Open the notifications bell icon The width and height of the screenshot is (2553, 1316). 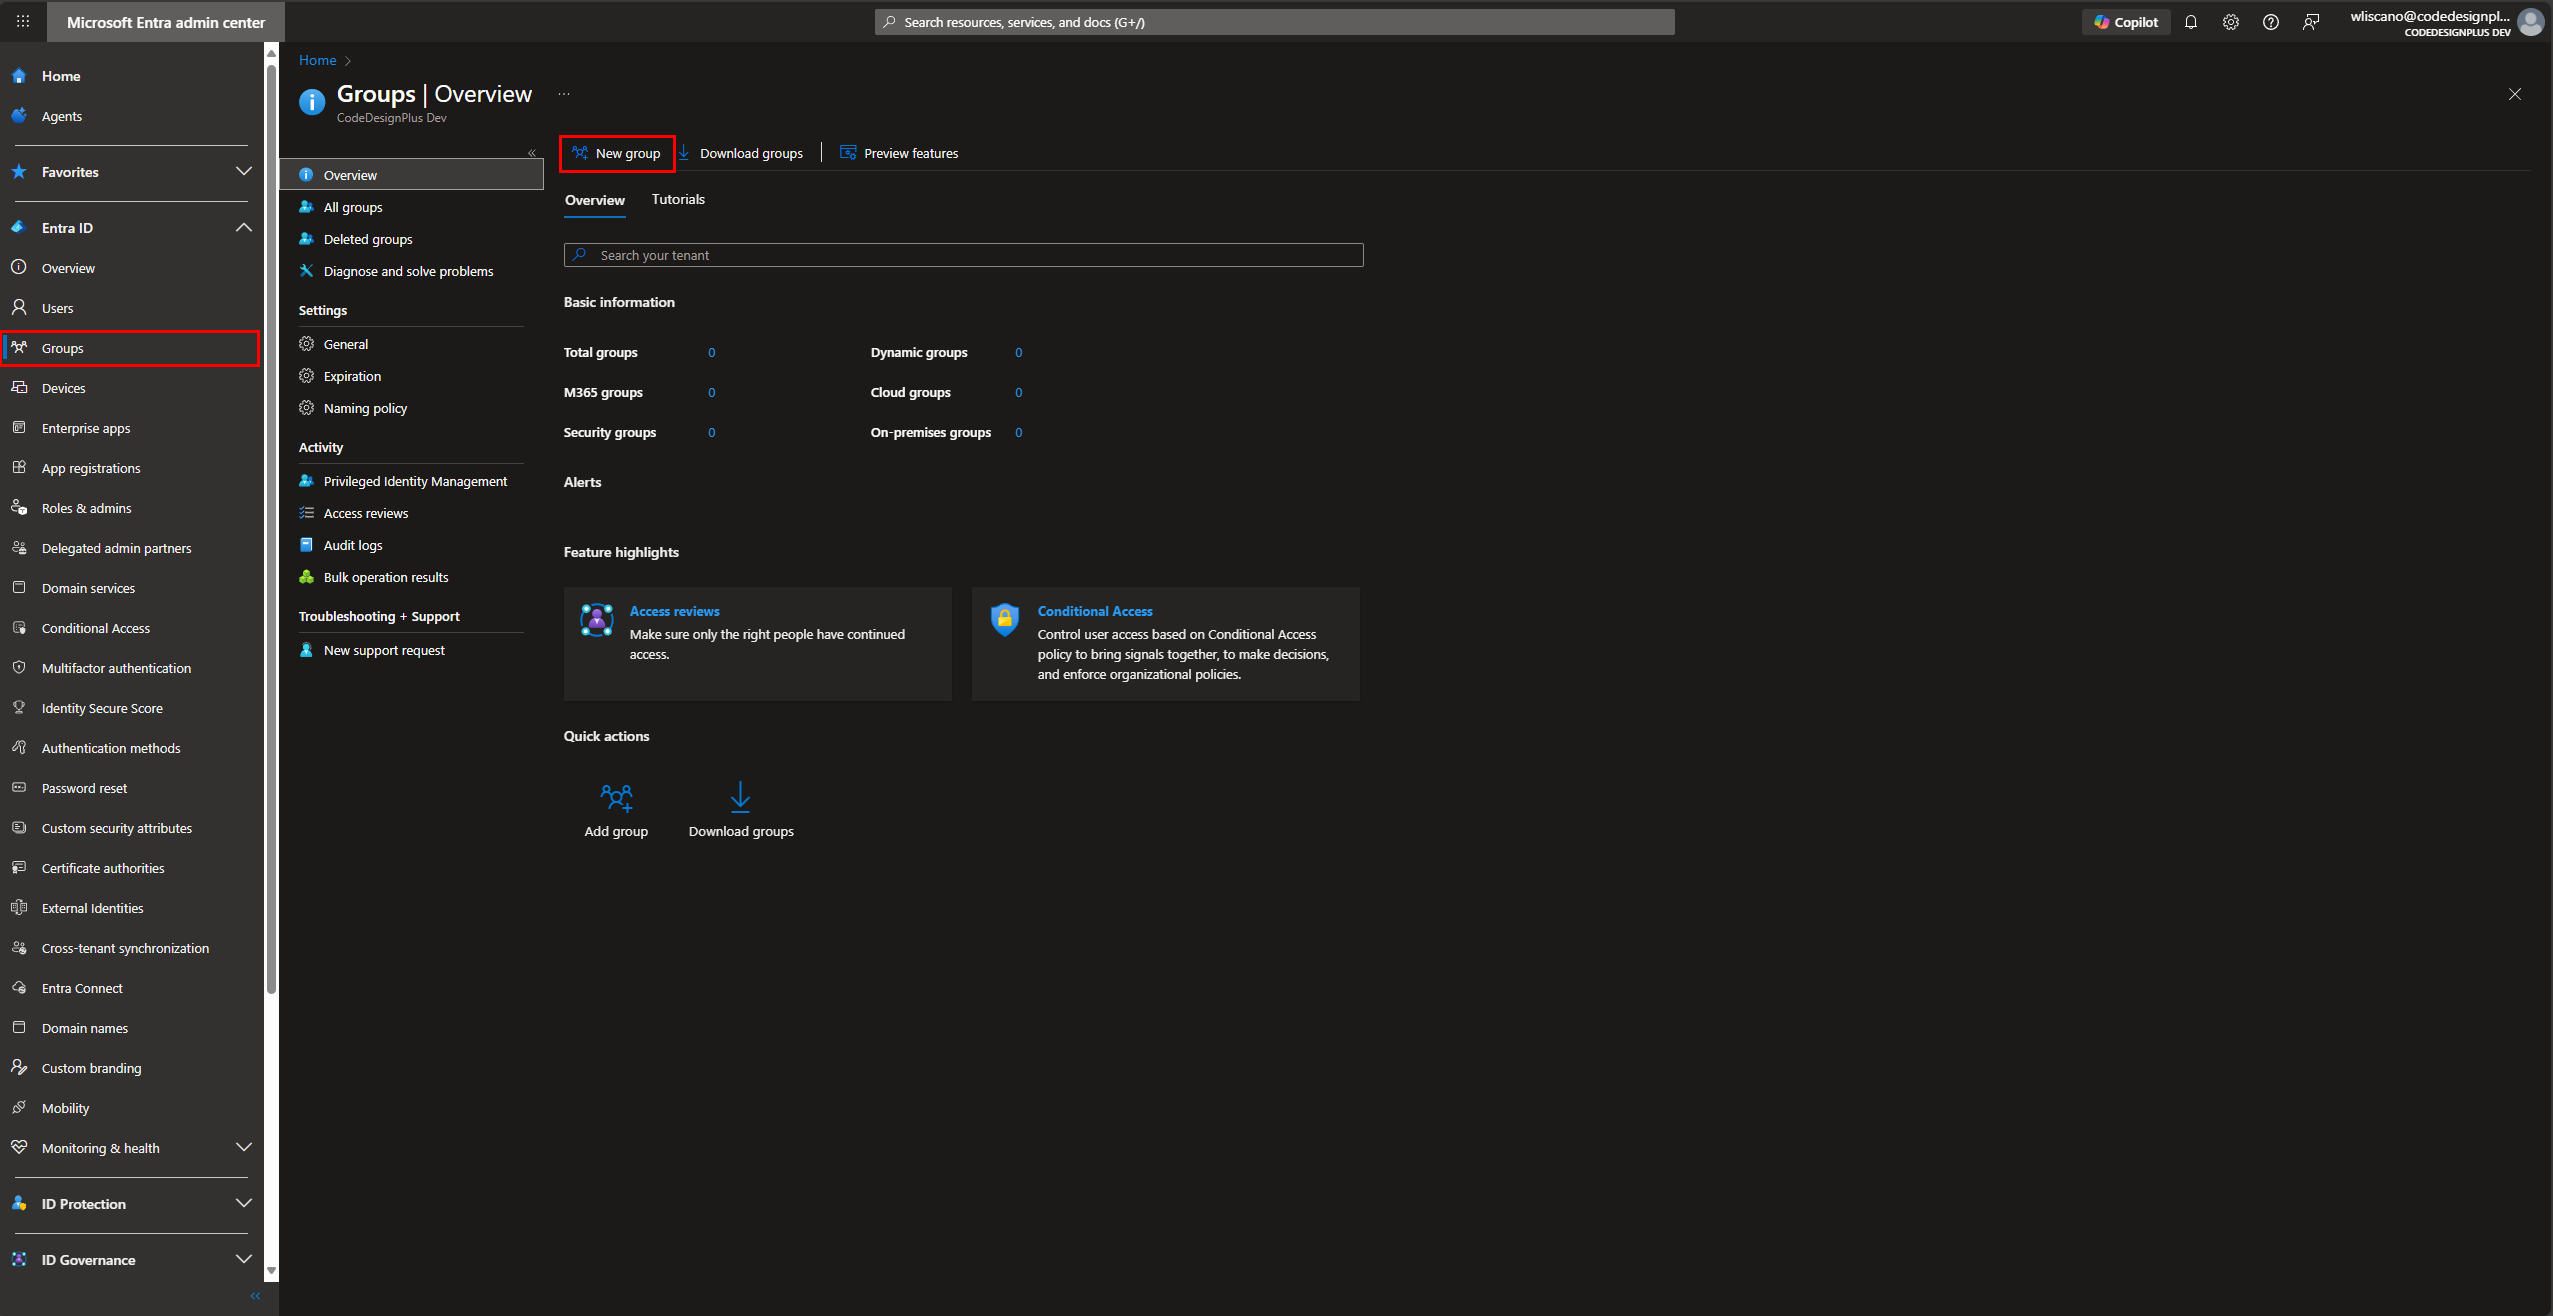[2191, 22]
